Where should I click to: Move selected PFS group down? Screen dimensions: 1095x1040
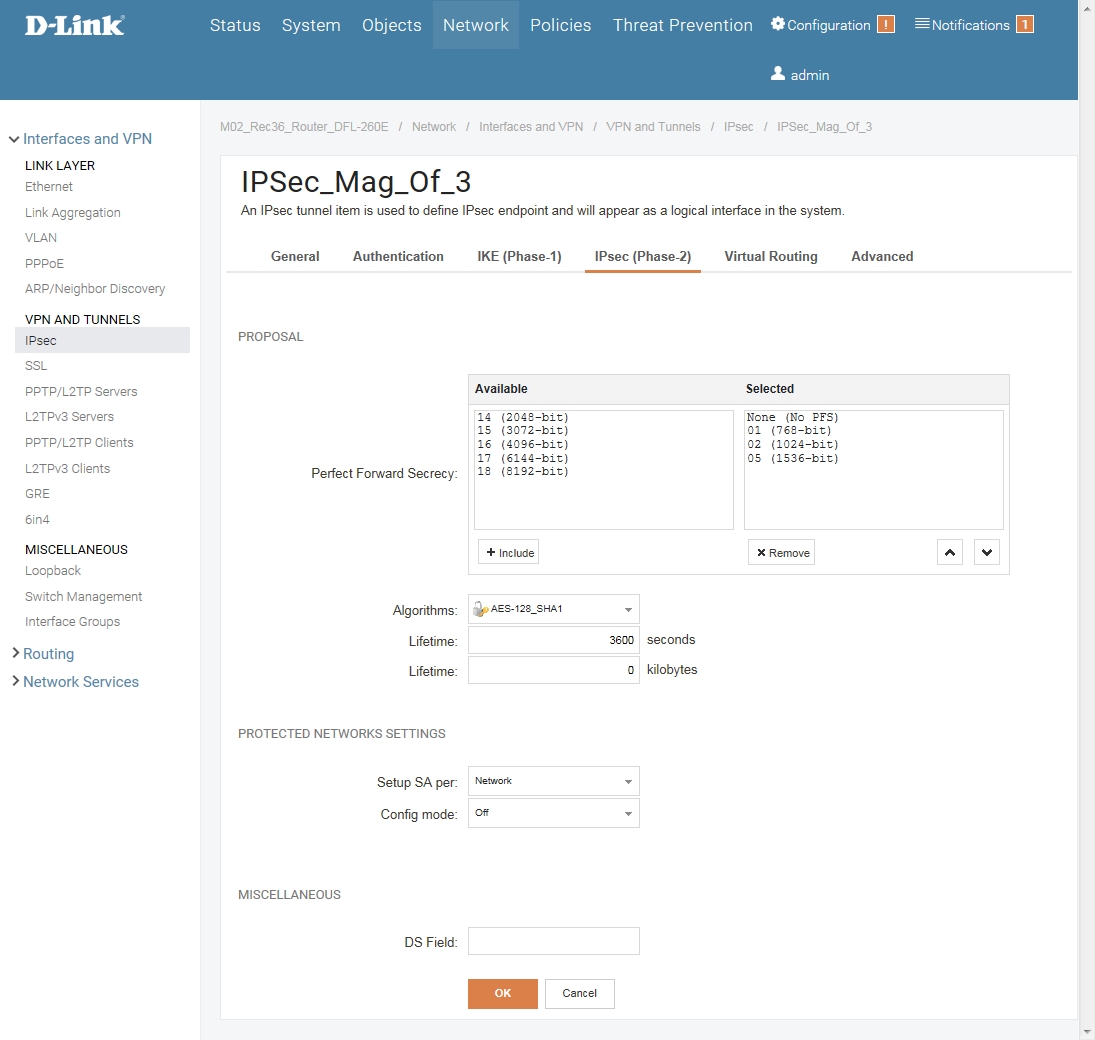[987, 553]
